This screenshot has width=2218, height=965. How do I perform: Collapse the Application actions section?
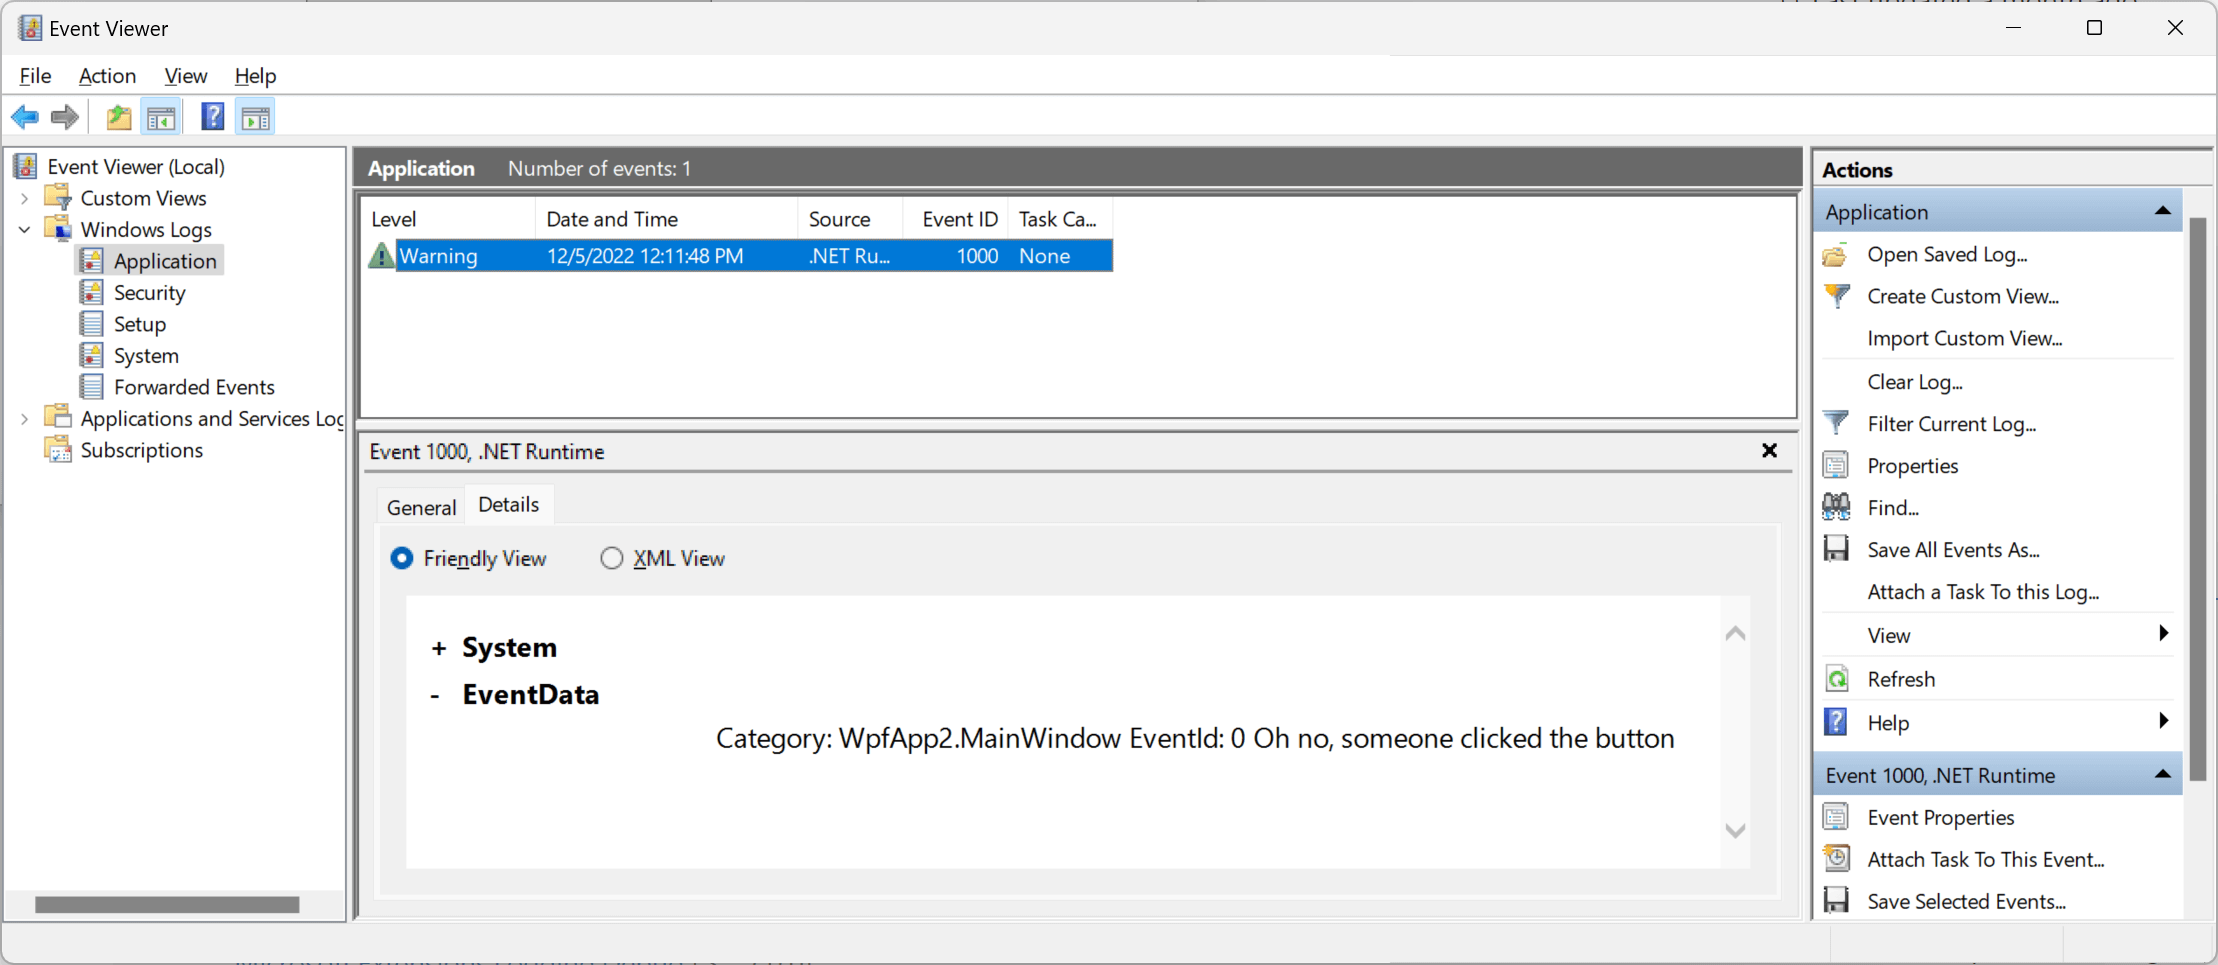click(x=2163, y=211)
